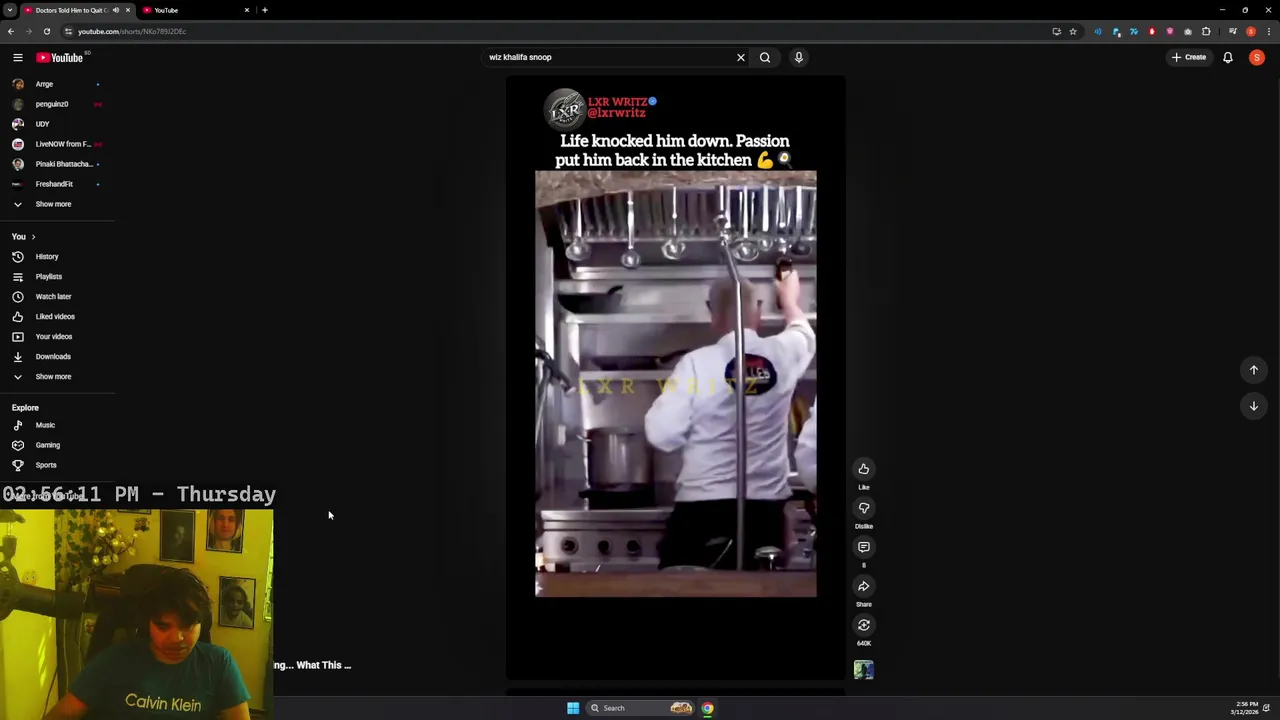The image size is (1280, 720).
Task: Open UDY subscription channel
Action: click(x=57, y=124)
